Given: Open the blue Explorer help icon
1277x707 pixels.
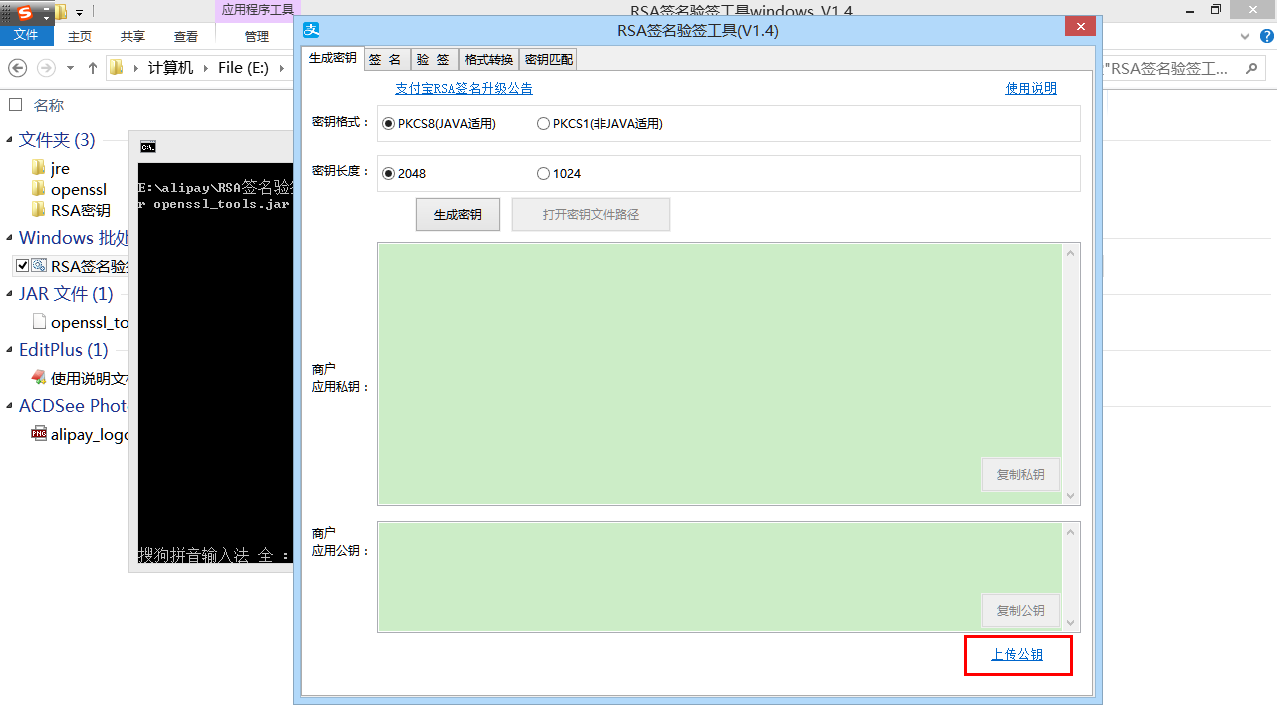Looking at the screenshot, I should (1265, 36).
